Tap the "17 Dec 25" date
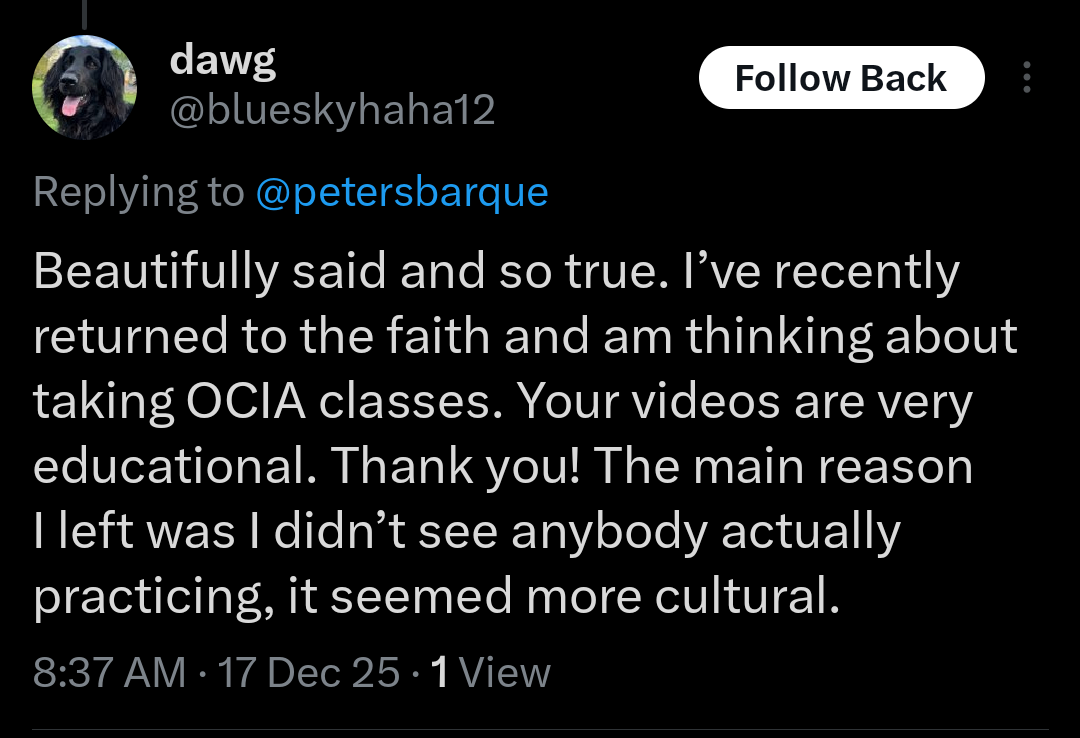The height and width of the screenshot is (738, 1080). tap(309, 672)
